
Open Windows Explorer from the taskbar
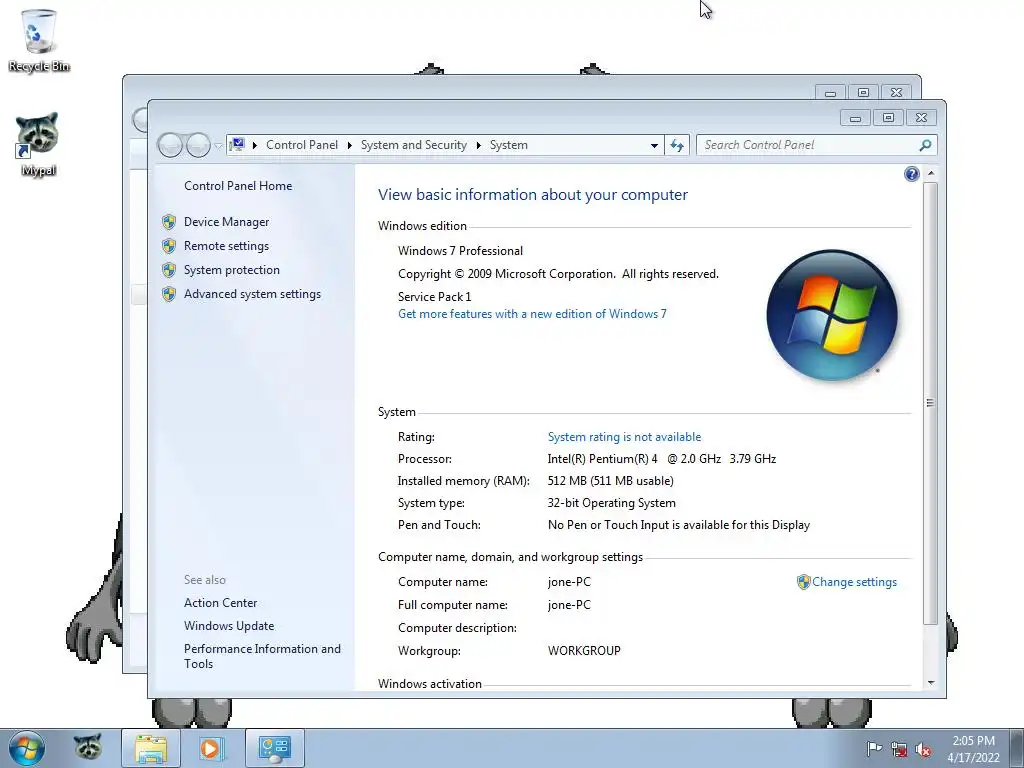[151, 748]
